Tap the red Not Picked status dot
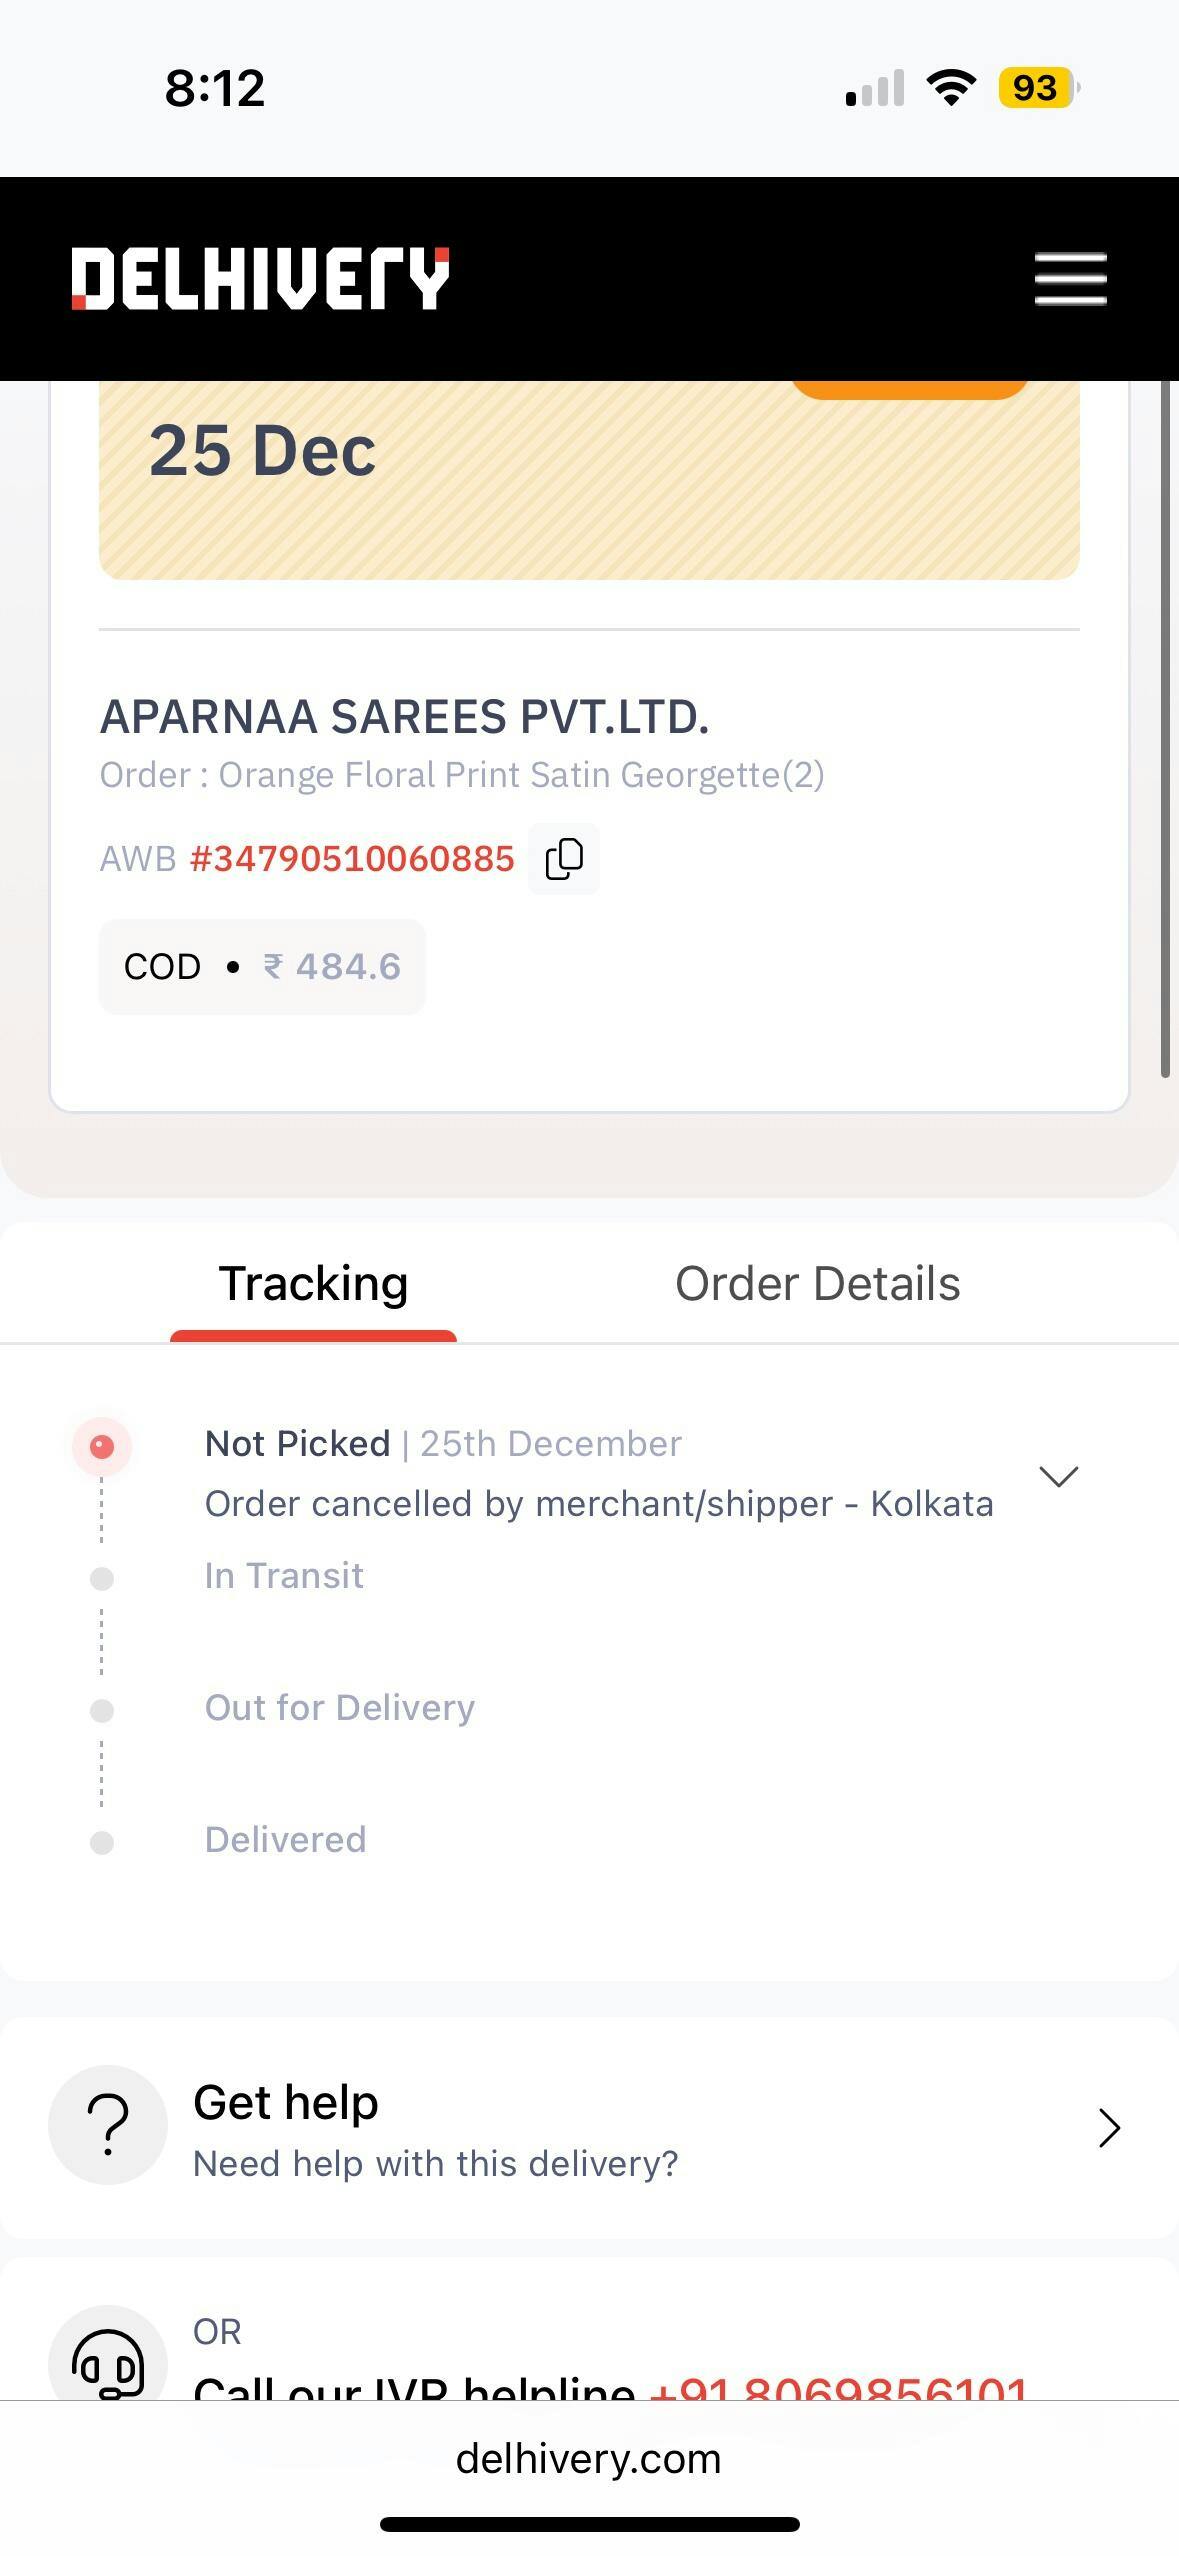1179x2556 pixels. tap(102, 1446)
